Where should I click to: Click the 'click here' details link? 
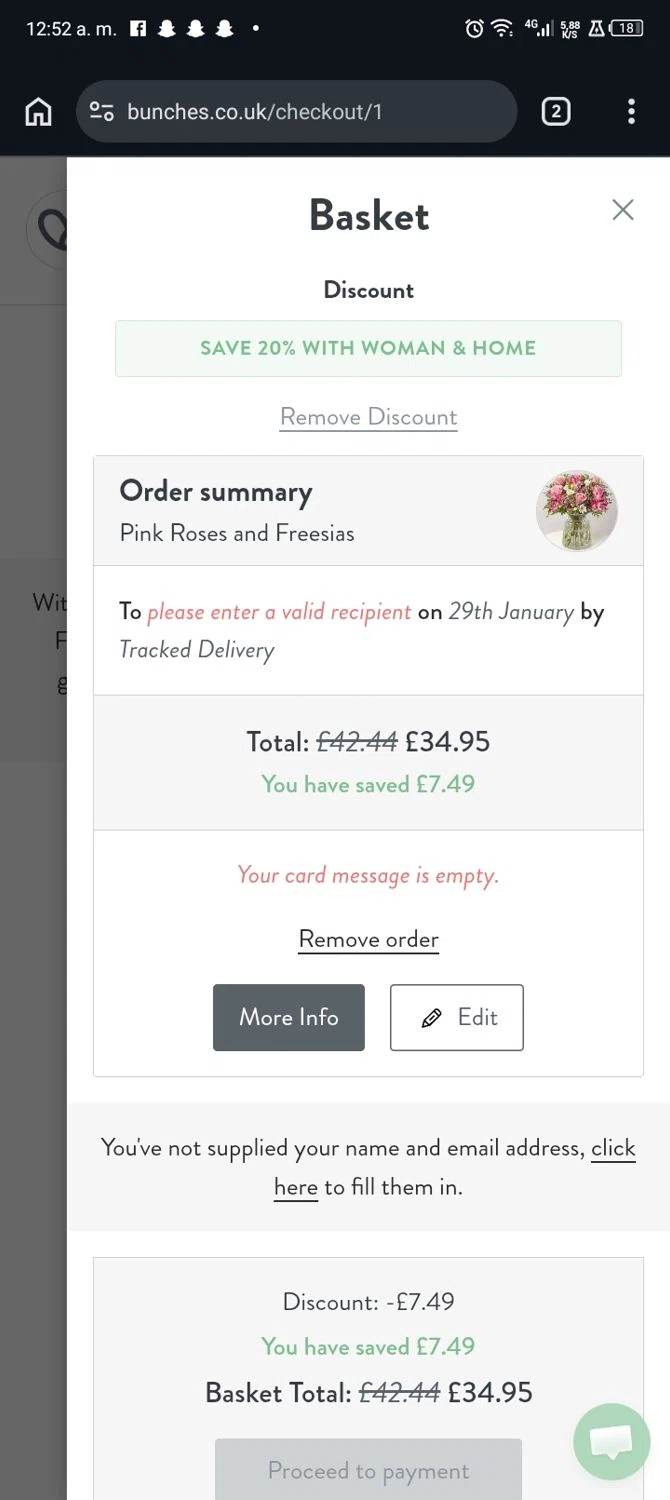click(296, 1187)
